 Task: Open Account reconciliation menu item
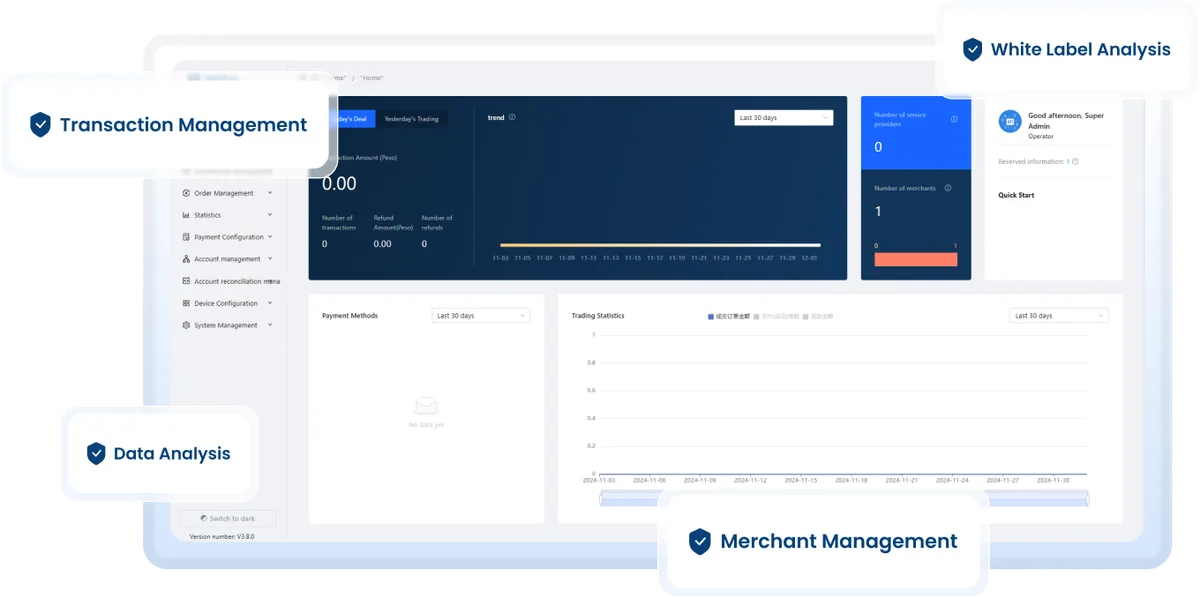point(229,281)
